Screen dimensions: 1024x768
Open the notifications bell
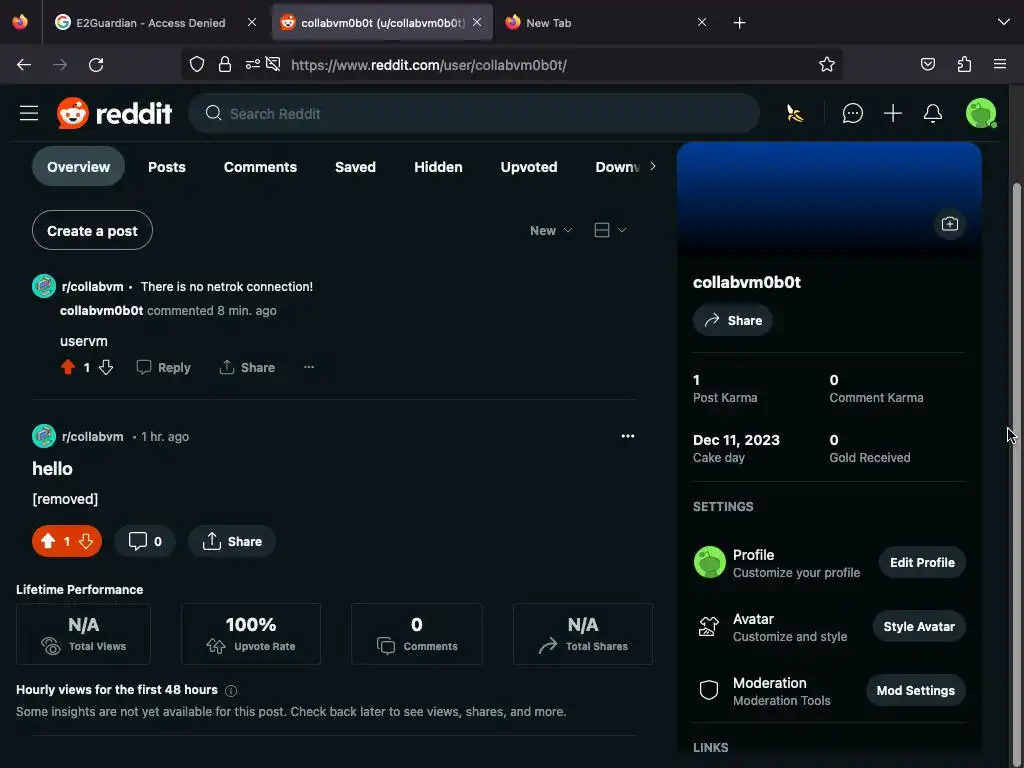(x=933, y=114)
